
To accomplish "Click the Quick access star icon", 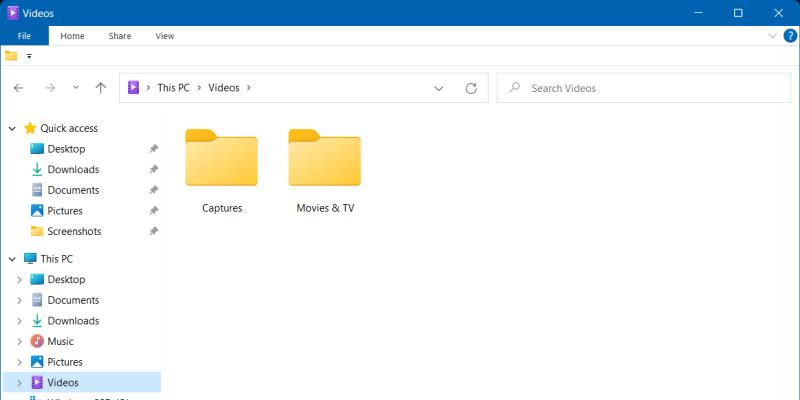I will coord(30,128).
